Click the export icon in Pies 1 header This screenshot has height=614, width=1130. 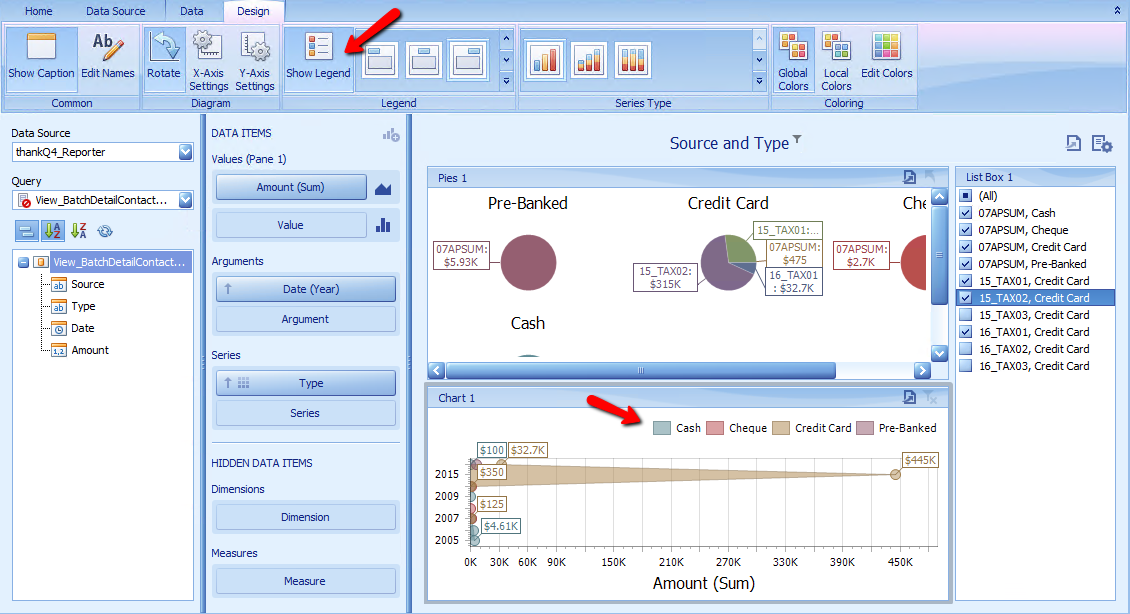point(909,177)
